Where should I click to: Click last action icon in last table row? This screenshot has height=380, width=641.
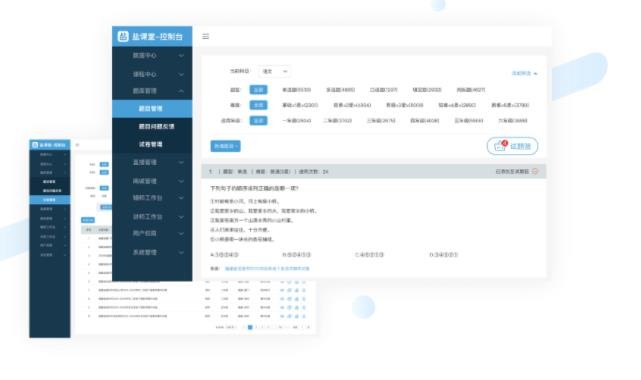click(x=304, y=316)
